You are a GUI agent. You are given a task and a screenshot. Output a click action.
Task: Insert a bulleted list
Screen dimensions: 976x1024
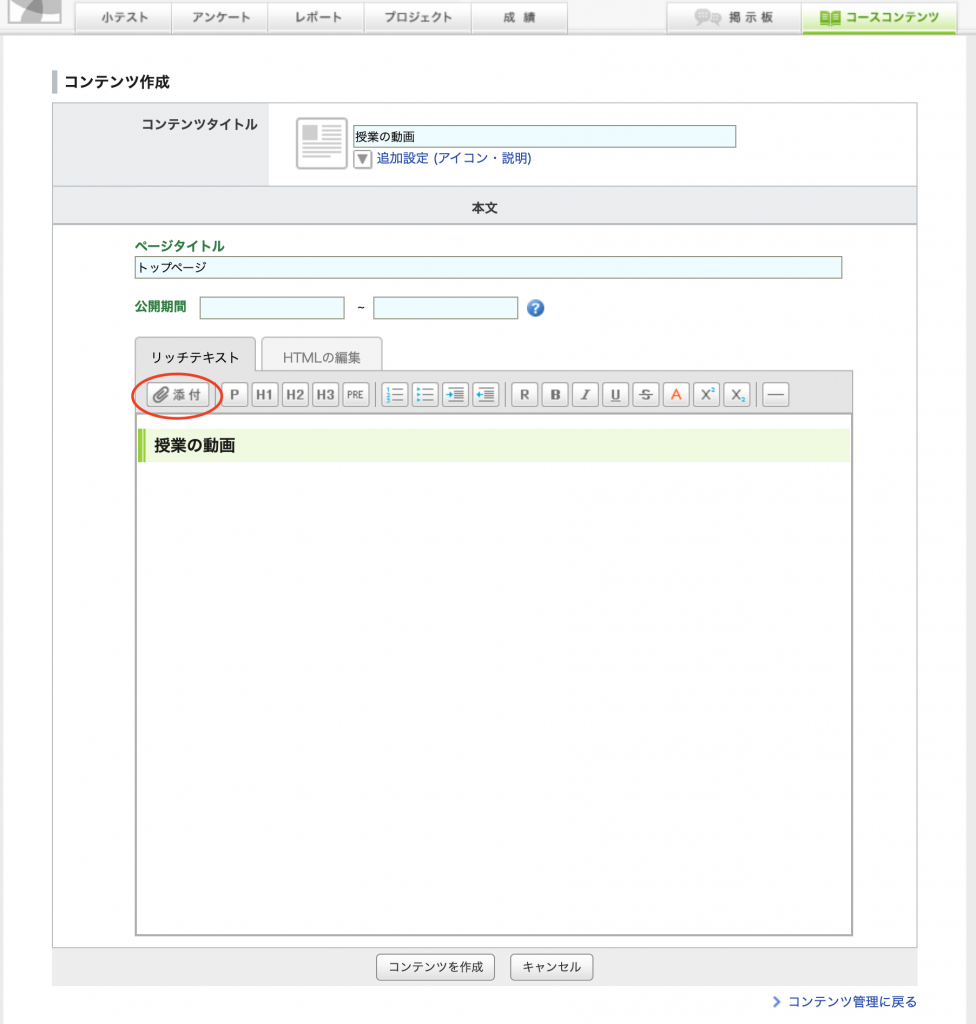click(425, 395)
